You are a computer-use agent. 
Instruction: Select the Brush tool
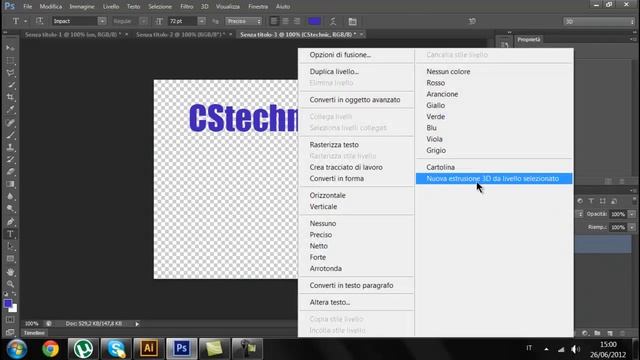click(x=10, y=135)
